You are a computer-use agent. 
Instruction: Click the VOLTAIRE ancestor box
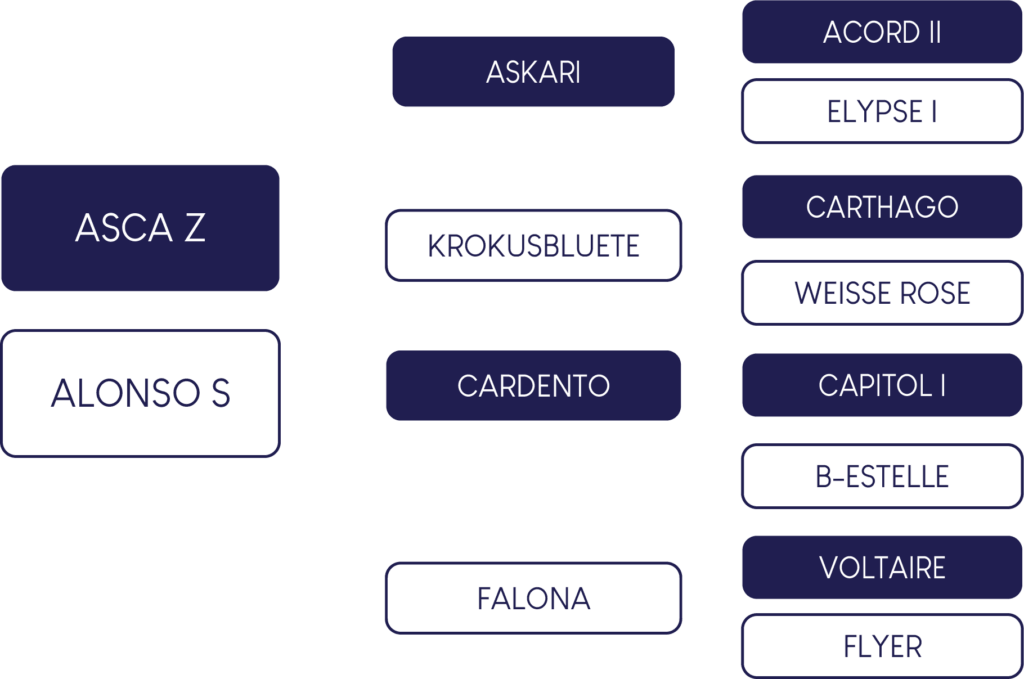pyautogui.click(x=882, y=567)
